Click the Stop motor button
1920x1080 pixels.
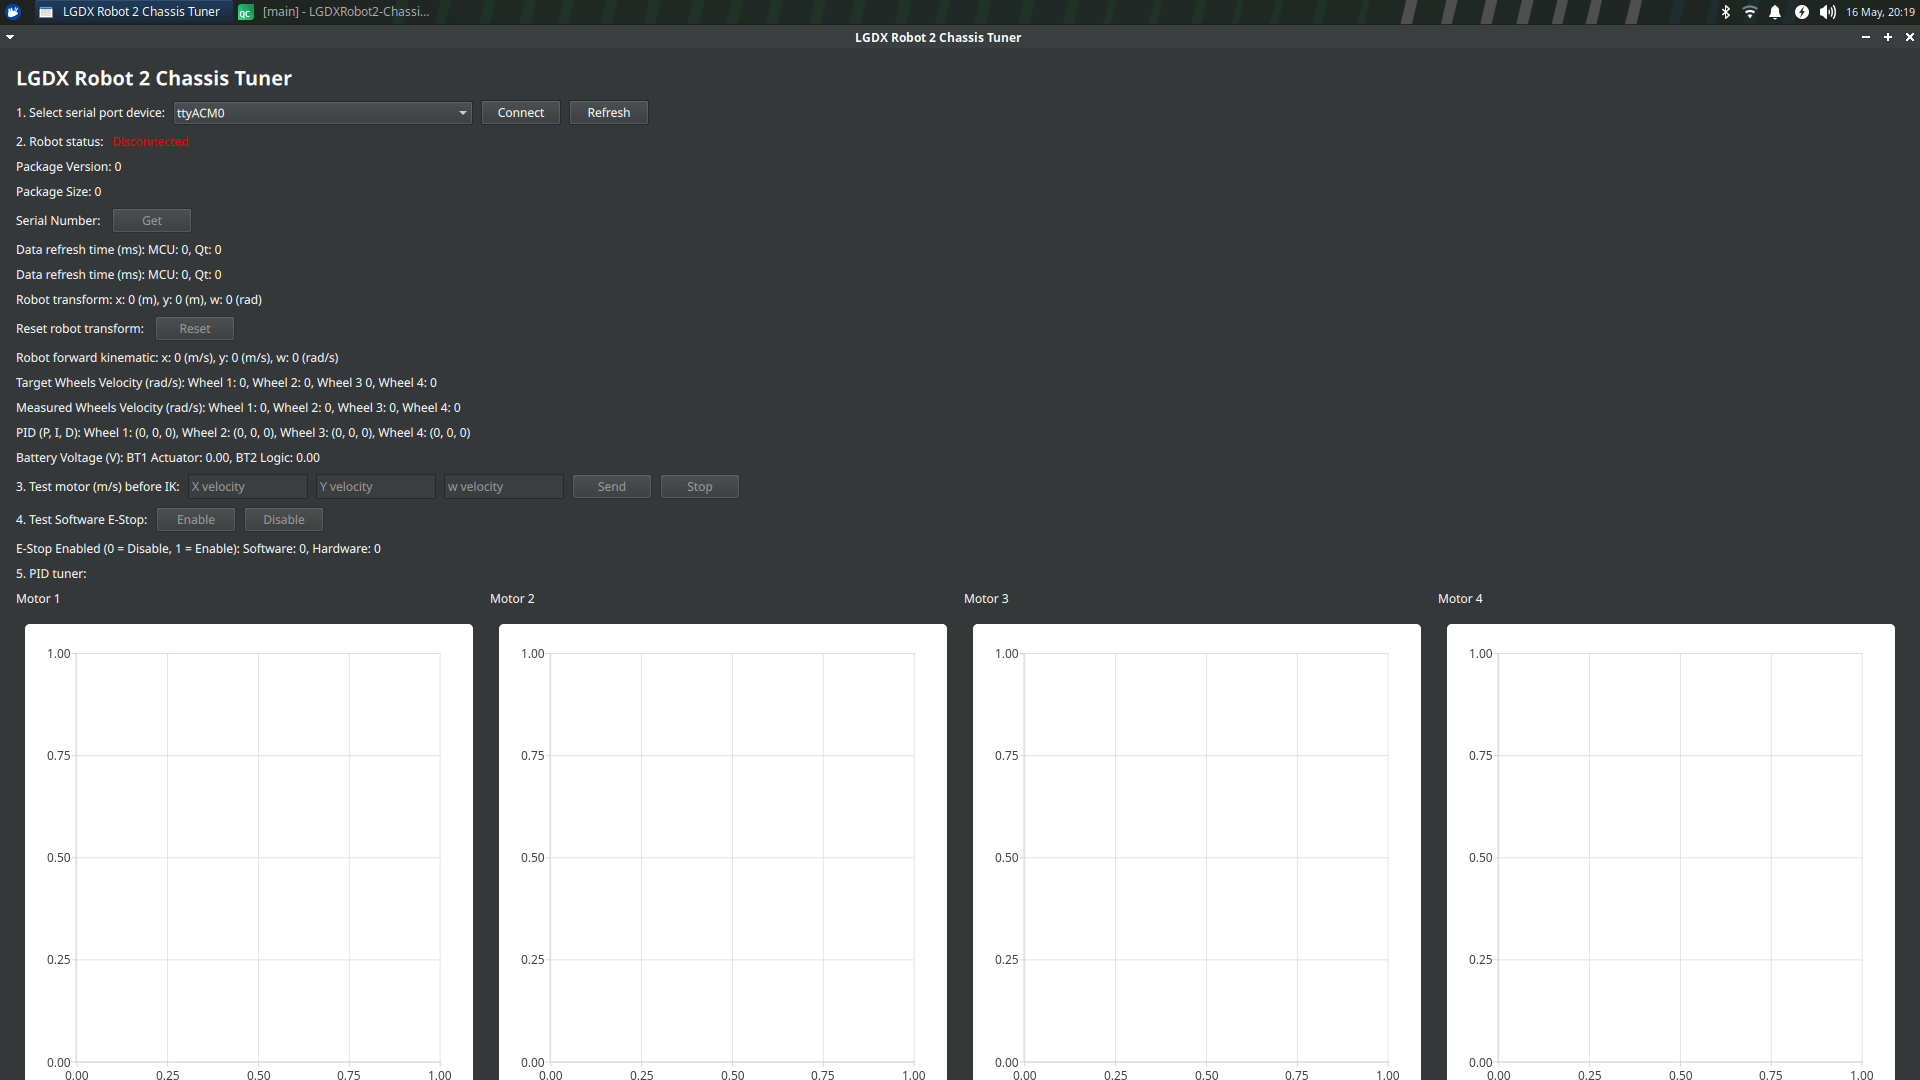click(x=700, y=487)
